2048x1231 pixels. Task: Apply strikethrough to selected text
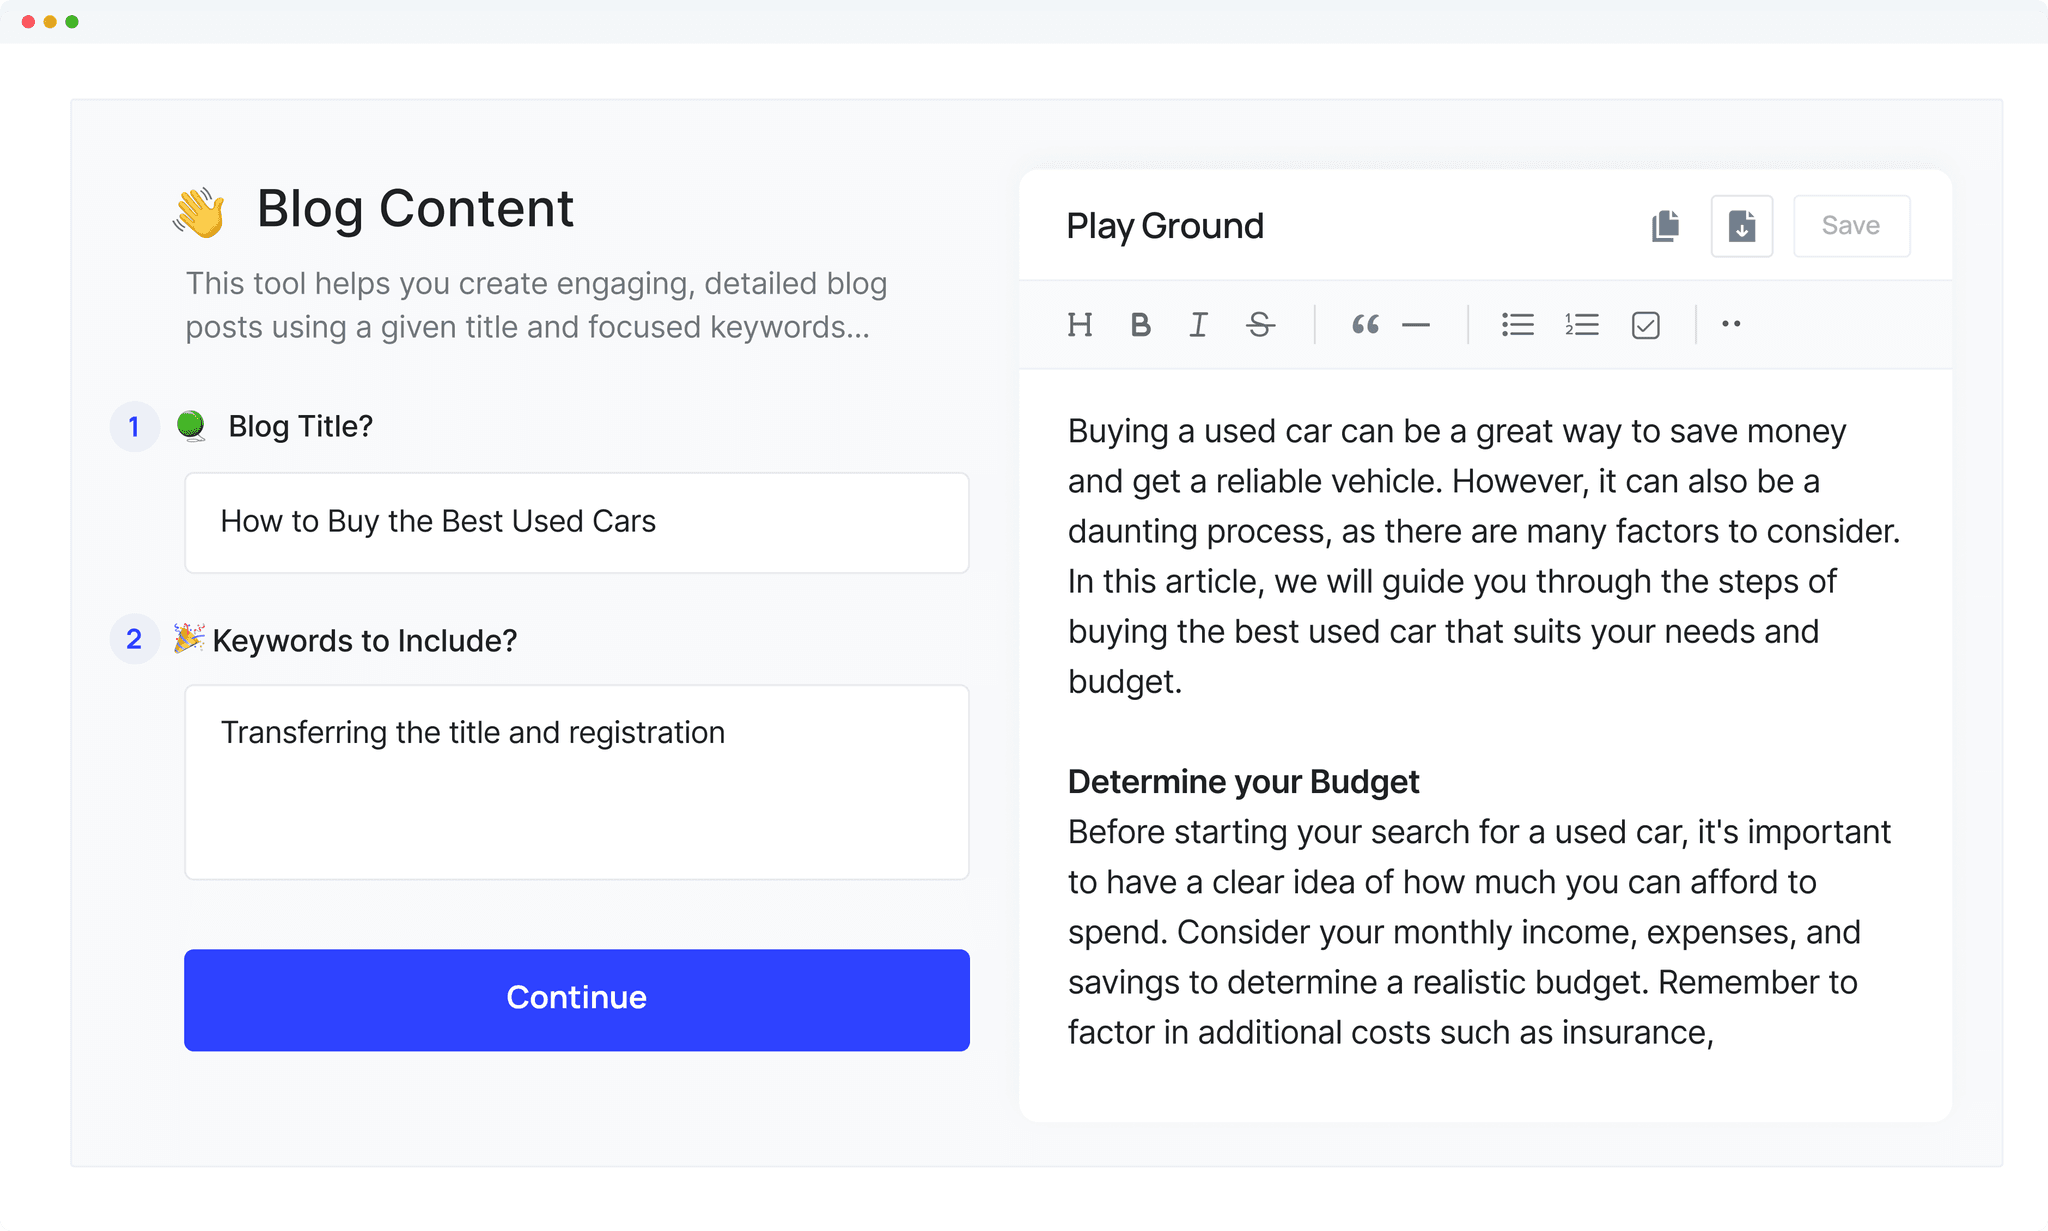[1259, 324]
